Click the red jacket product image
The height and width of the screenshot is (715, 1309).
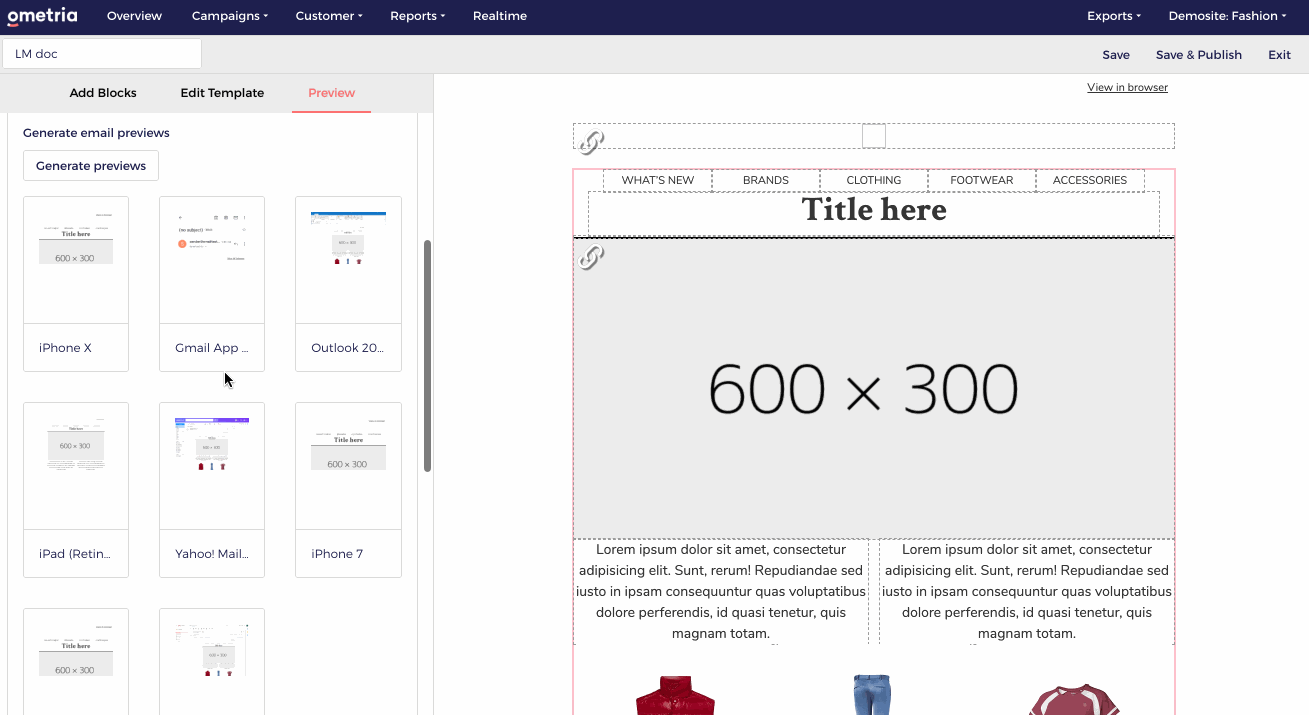pos(676,696)
